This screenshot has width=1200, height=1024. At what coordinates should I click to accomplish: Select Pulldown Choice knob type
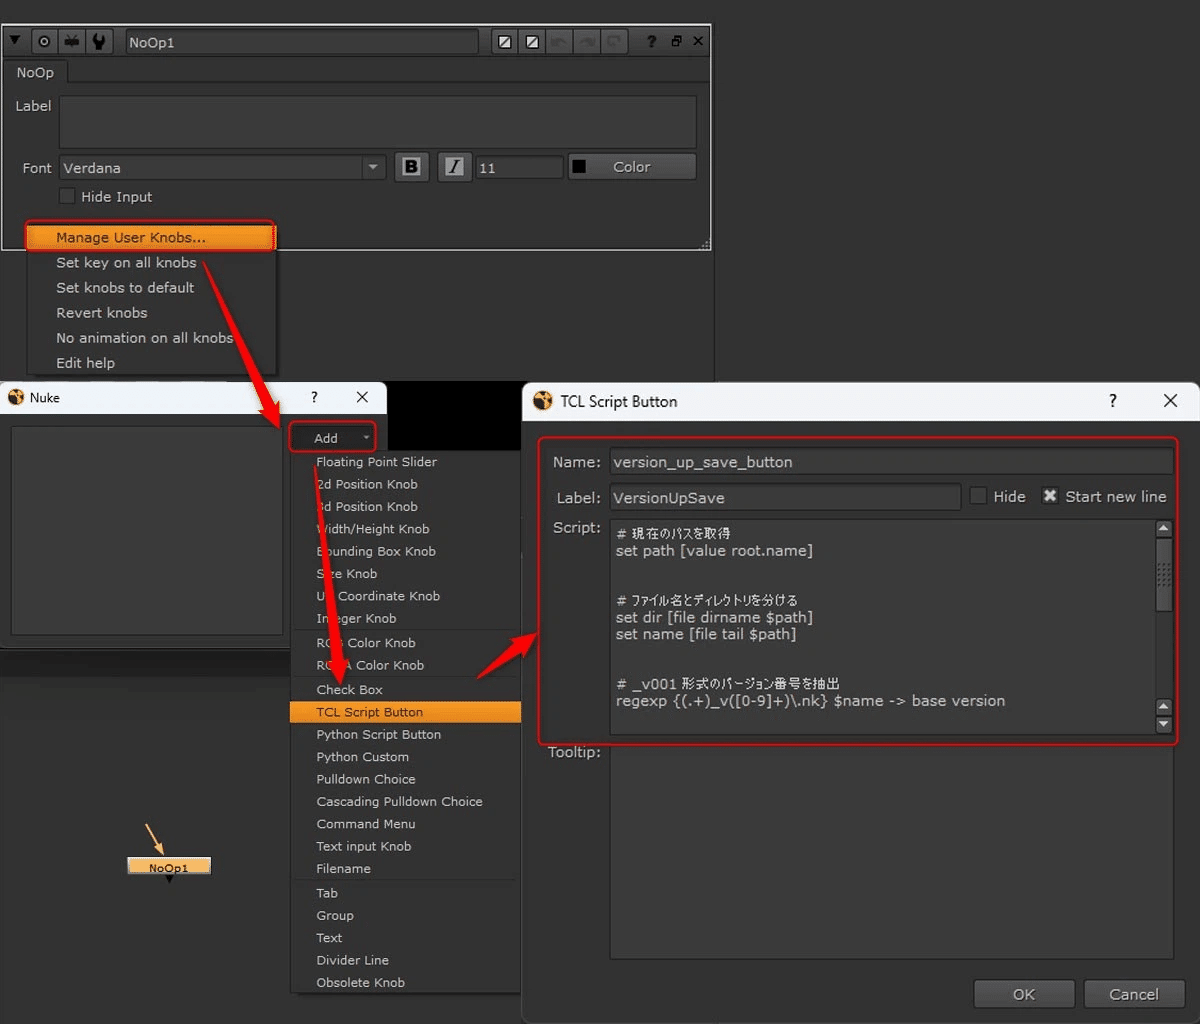405,780
